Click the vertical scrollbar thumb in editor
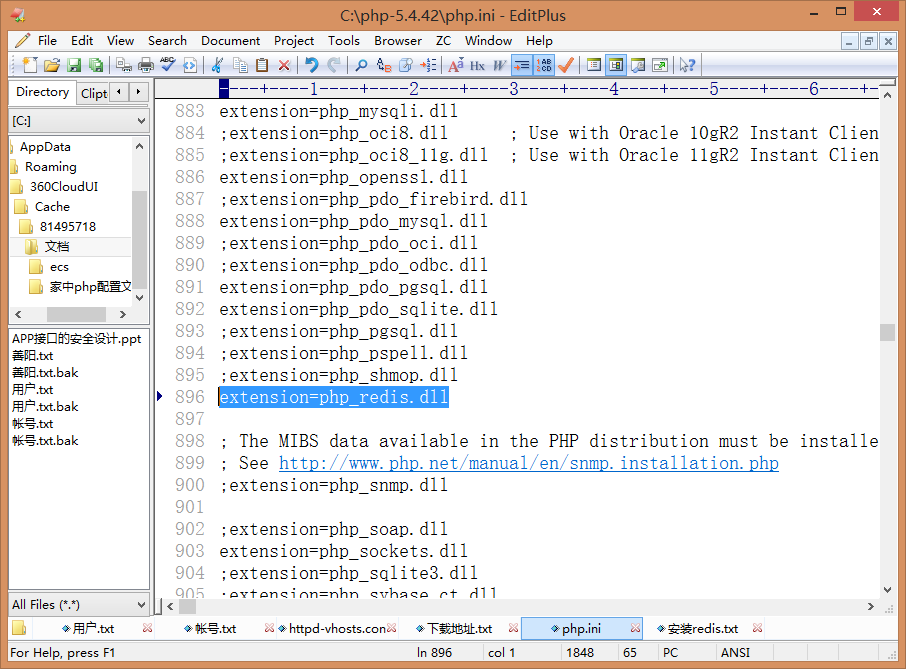 click(887, 333)
